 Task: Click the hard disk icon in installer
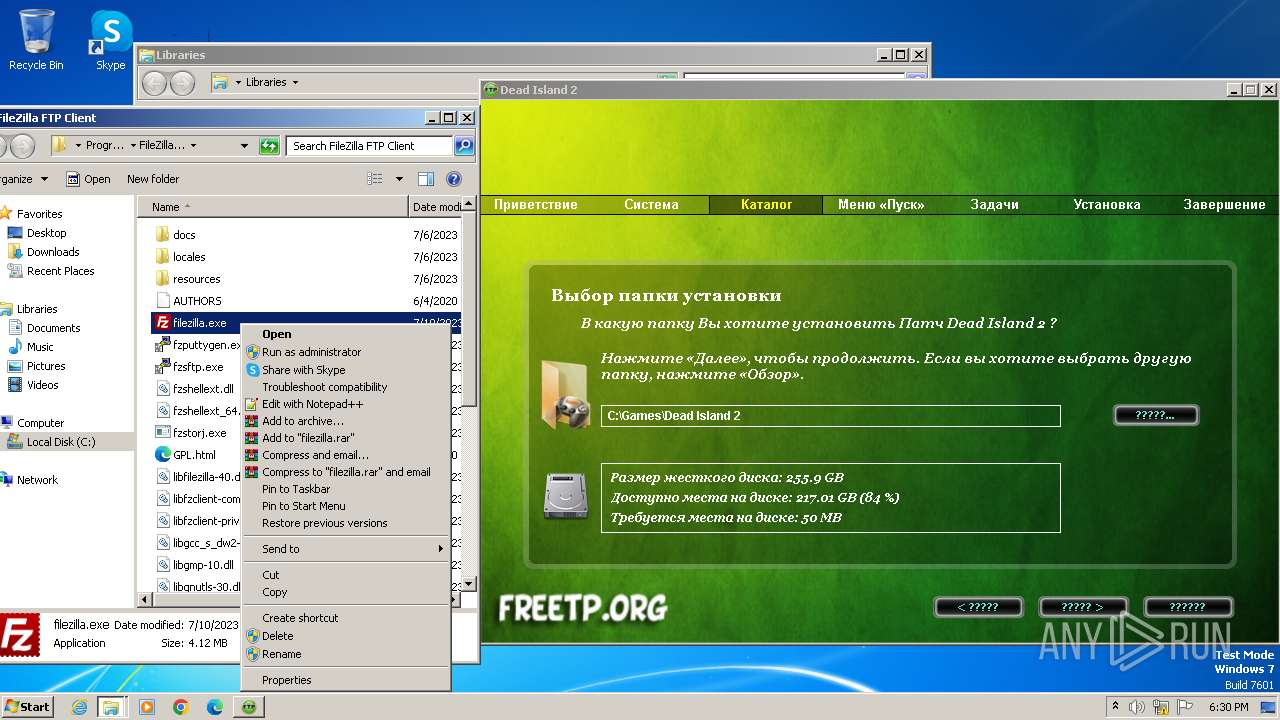tap(565, 497)
